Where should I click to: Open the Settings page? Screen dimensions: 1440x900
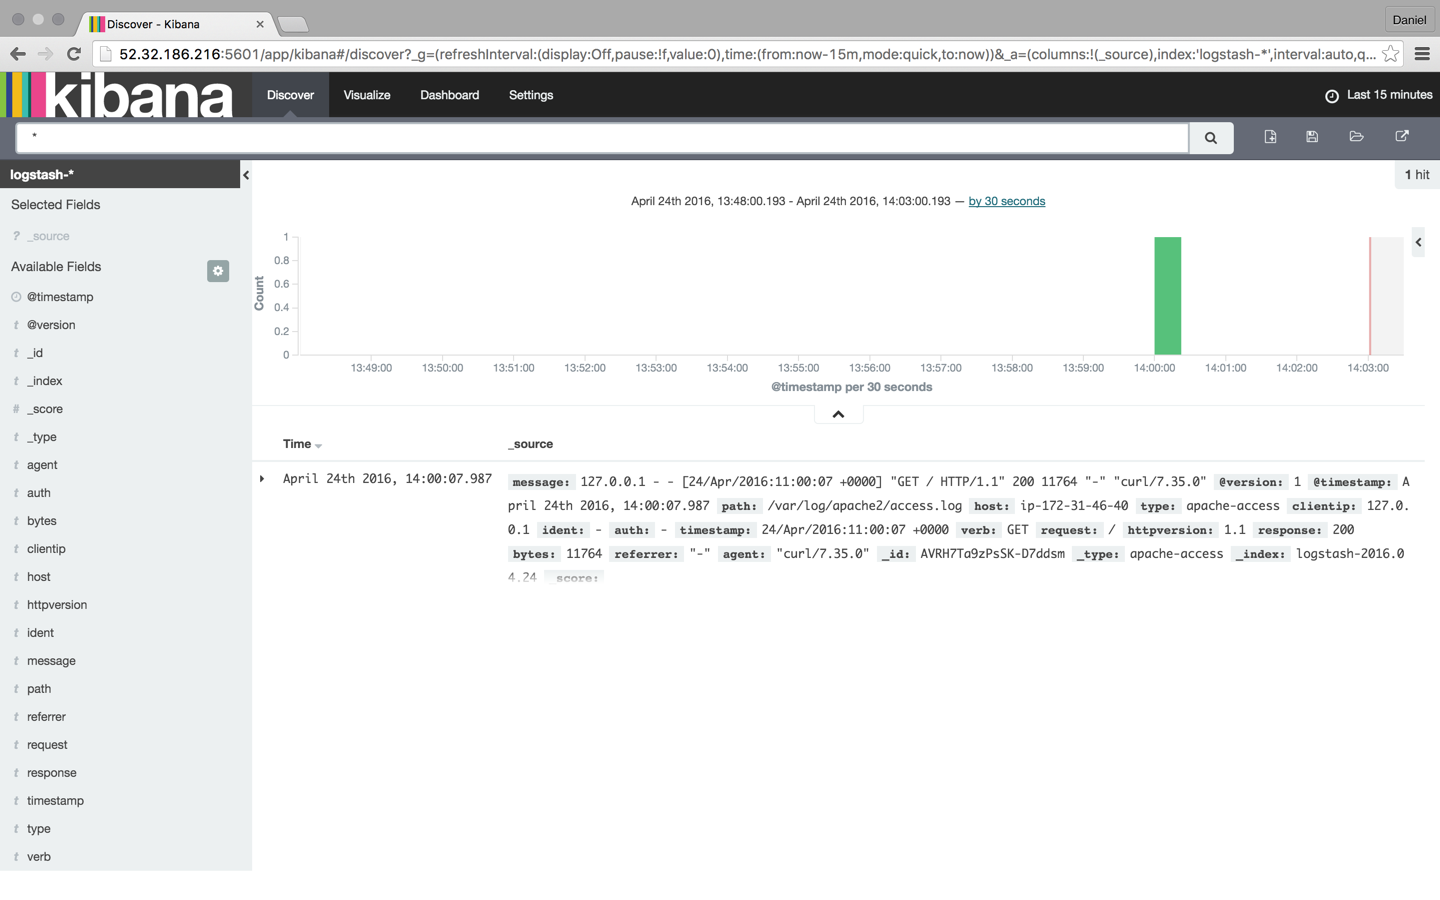(x=530, y=95)
